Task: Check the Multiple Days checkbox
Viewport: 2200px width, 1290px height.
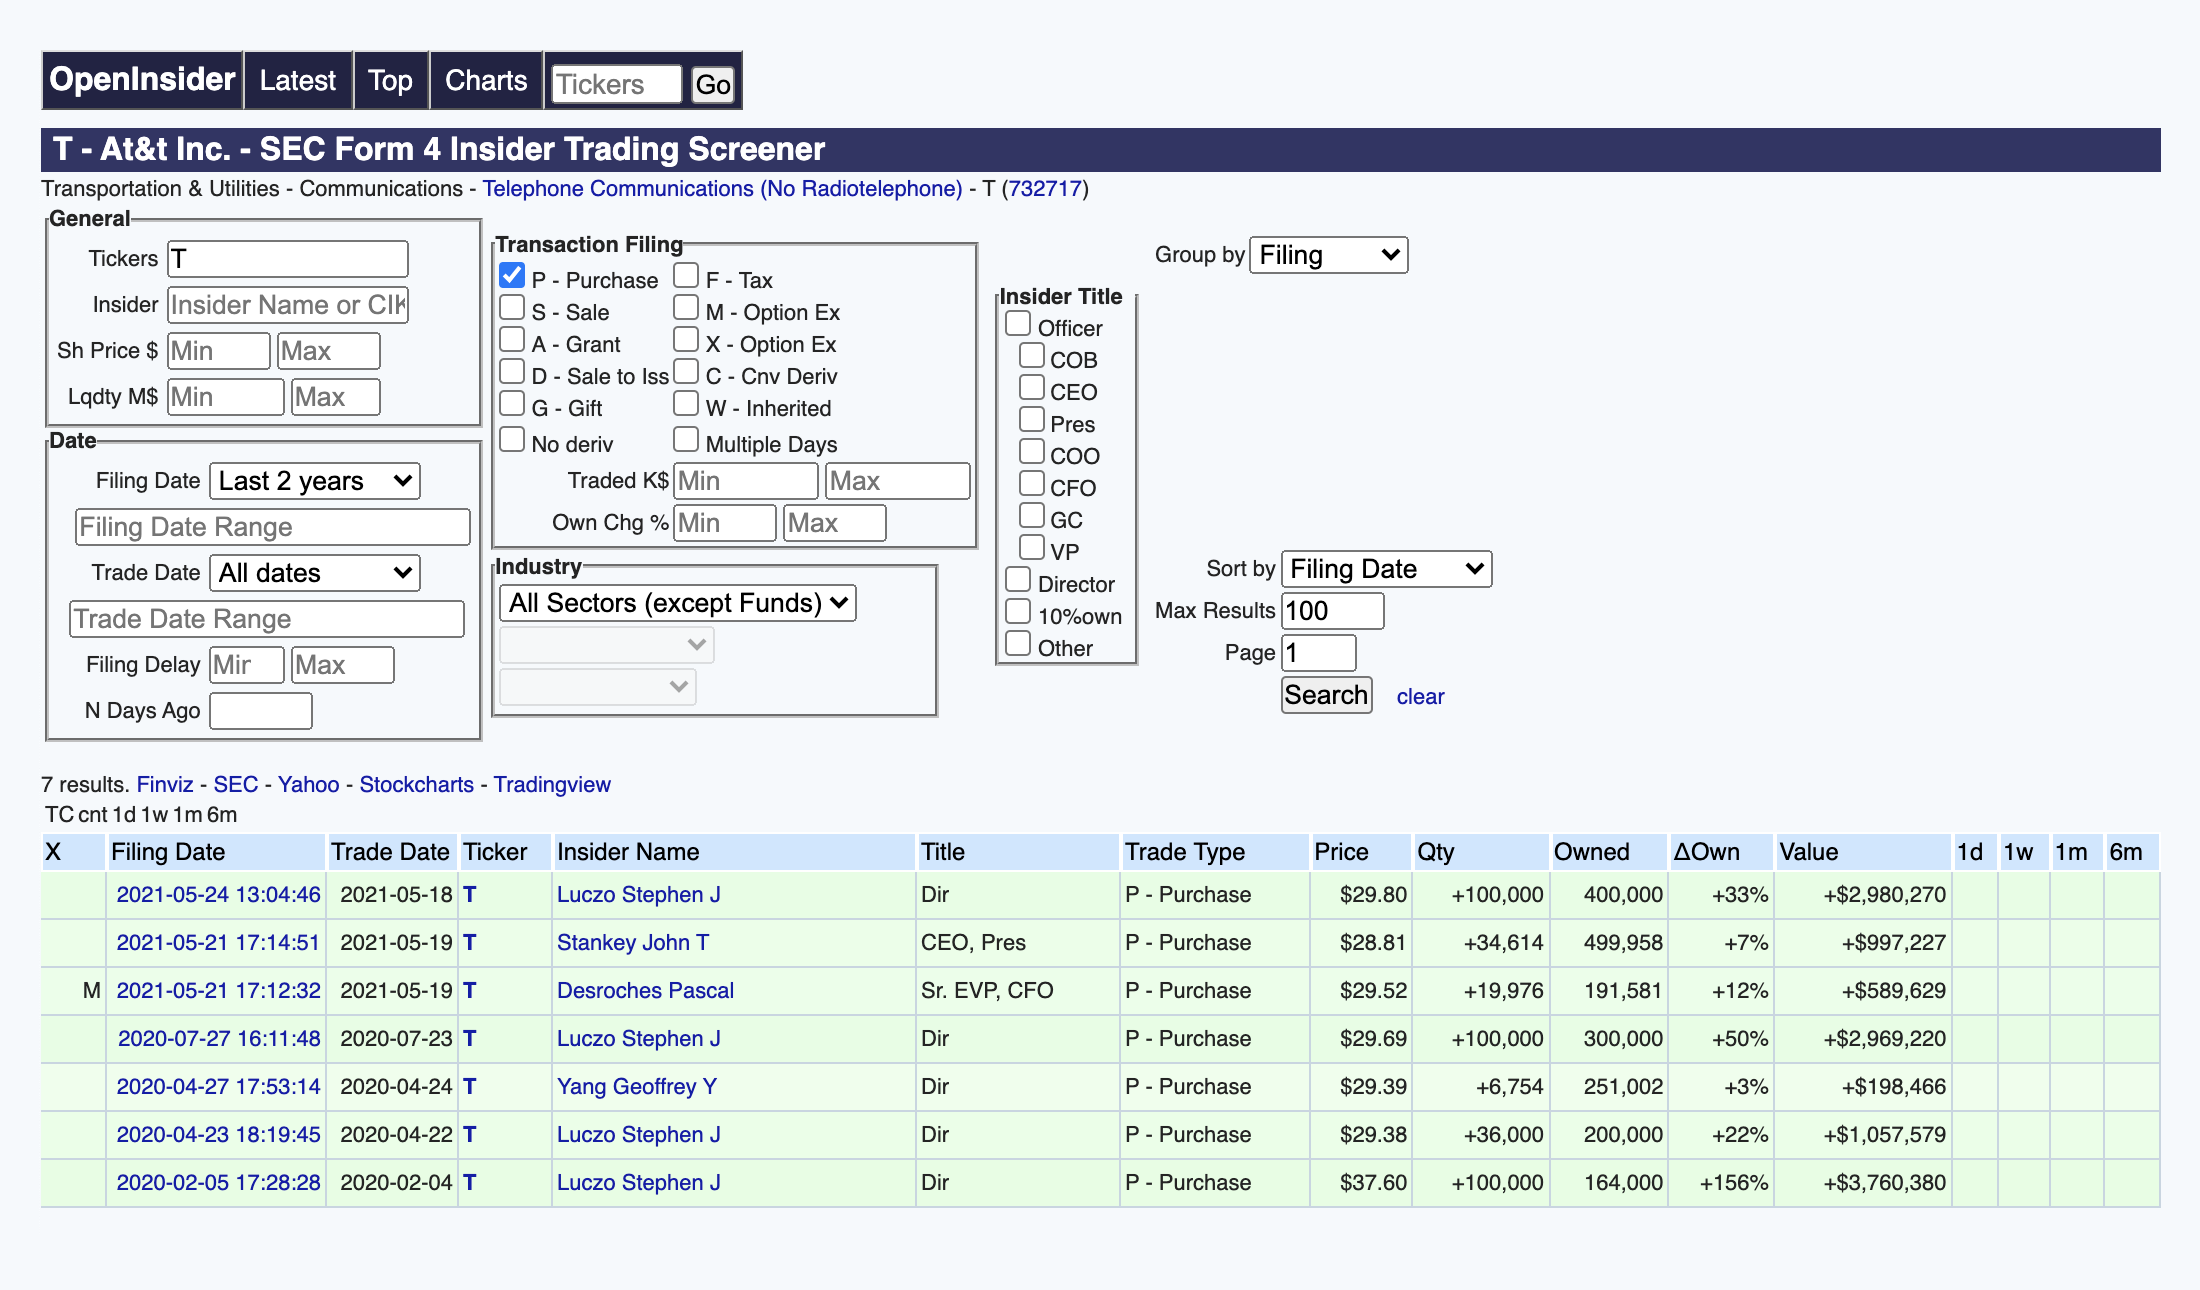Action: point(686,440)
